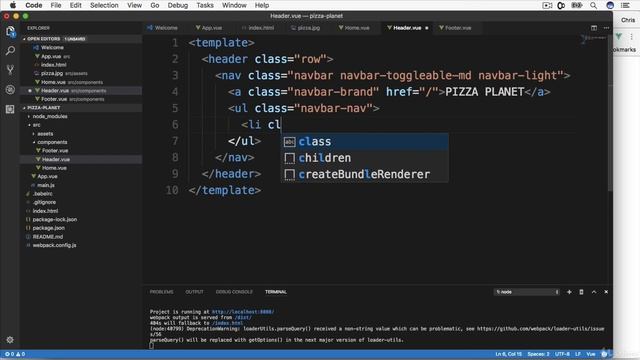Open the Selection menu
The image size is (640, 360).
[104, 5]
